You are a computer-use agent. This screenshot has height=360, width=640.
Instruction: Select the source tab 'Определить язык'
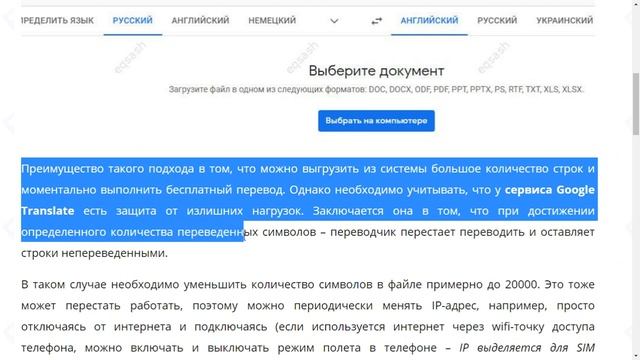pyautogui.click(x=58, y=20)
